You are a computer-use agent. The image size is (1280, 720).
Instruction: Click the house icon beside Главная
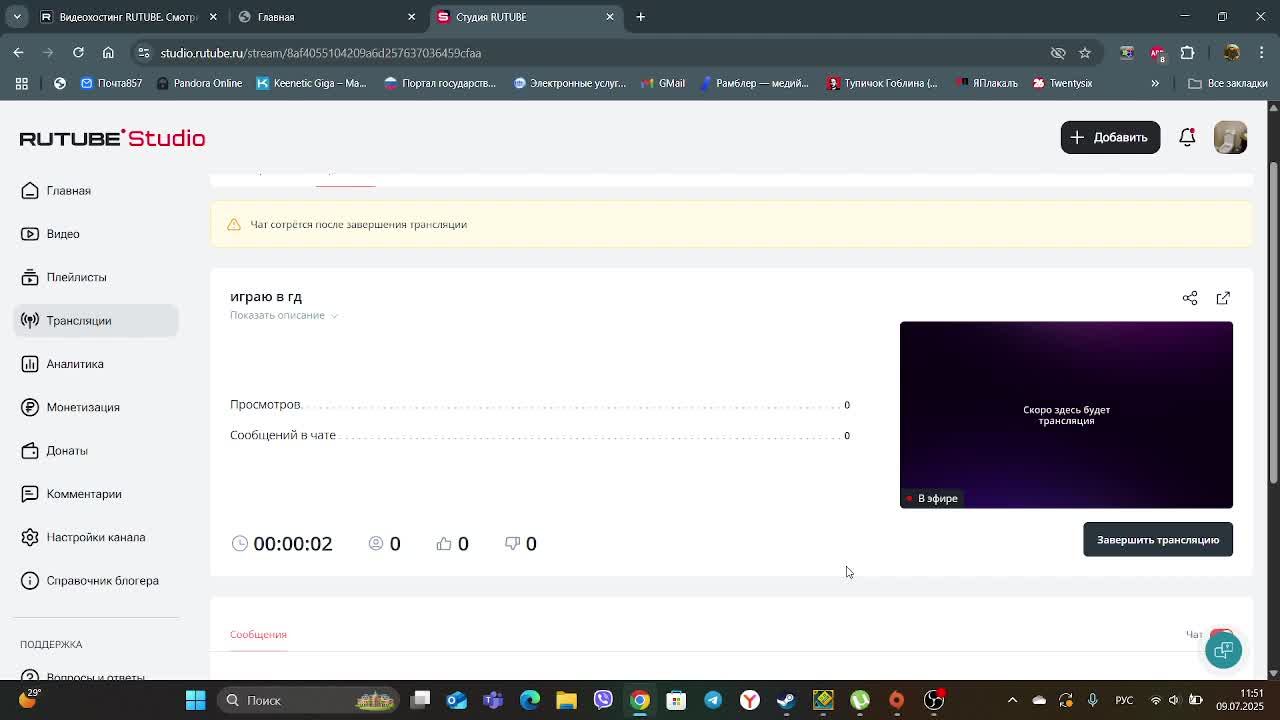30,190
